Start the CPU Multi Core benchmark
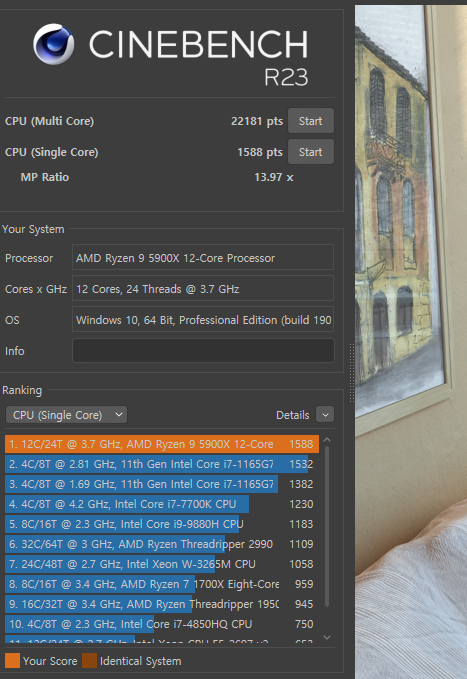 [x=311, y=121]
